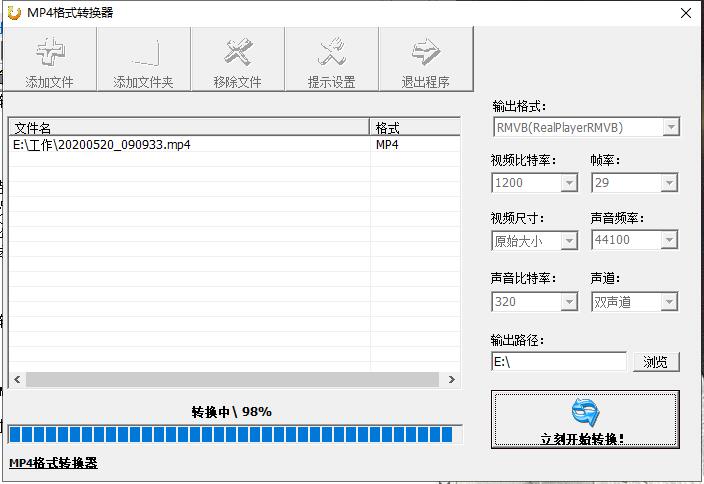Click the horizontal scrollbar left arrow

click(17, 379)
